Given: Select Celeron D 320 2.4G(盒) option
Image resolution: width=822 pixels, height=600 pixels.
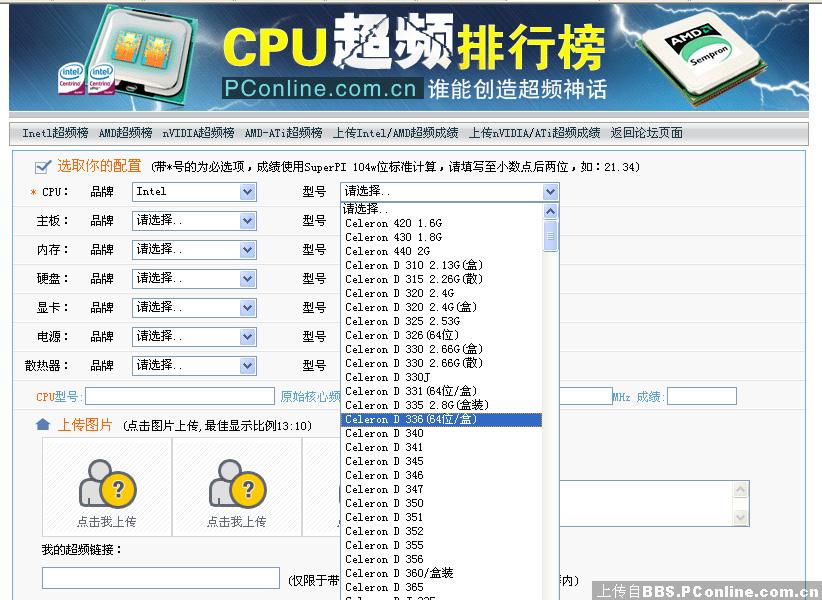Looking at the screenshot, I should 441,307.
